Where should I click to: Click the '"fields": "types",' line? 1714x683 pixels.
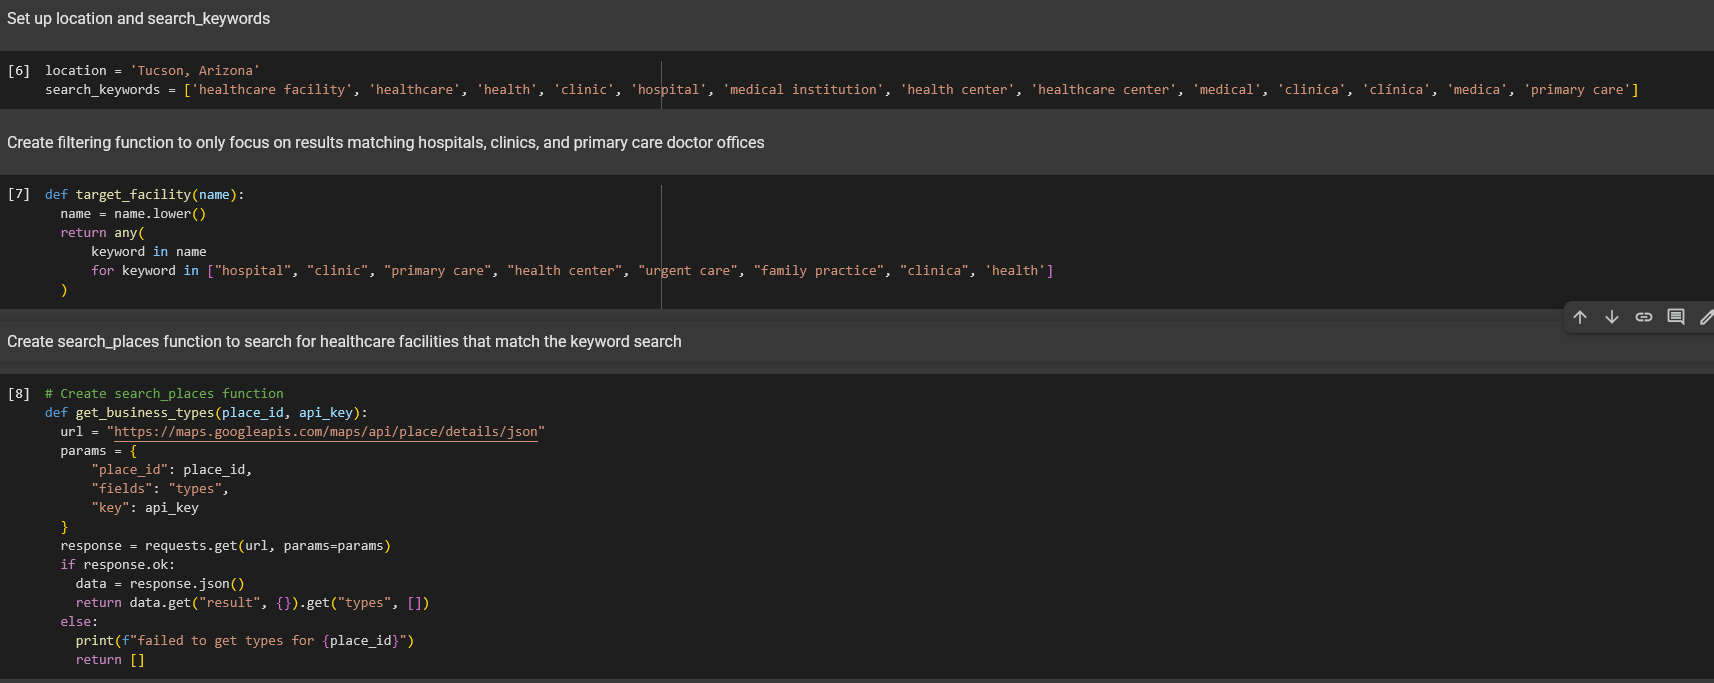point(160,489)
